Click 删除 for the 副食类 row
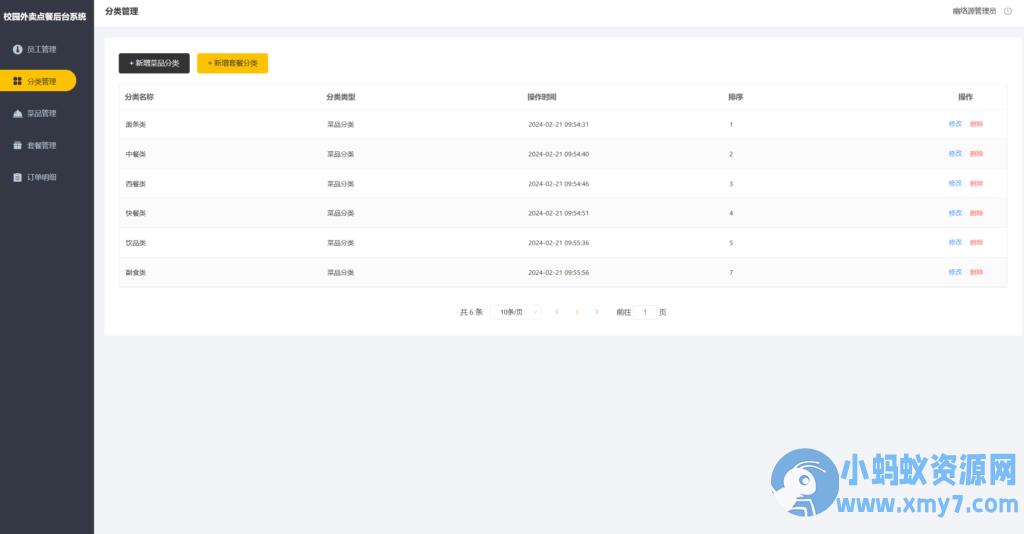 pos(976,272)
